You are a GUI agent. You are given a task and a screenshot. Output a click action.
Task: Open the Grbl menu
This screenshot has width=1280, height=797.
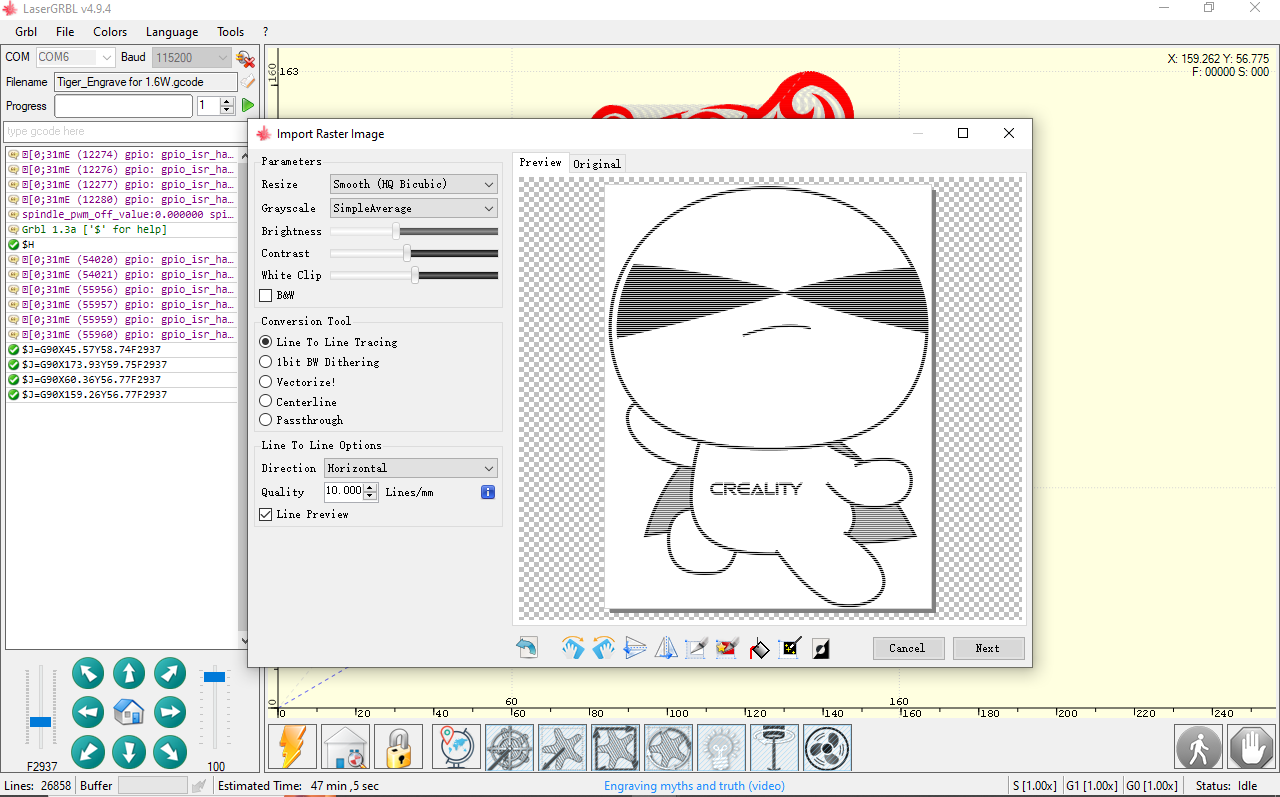point(26,32)
